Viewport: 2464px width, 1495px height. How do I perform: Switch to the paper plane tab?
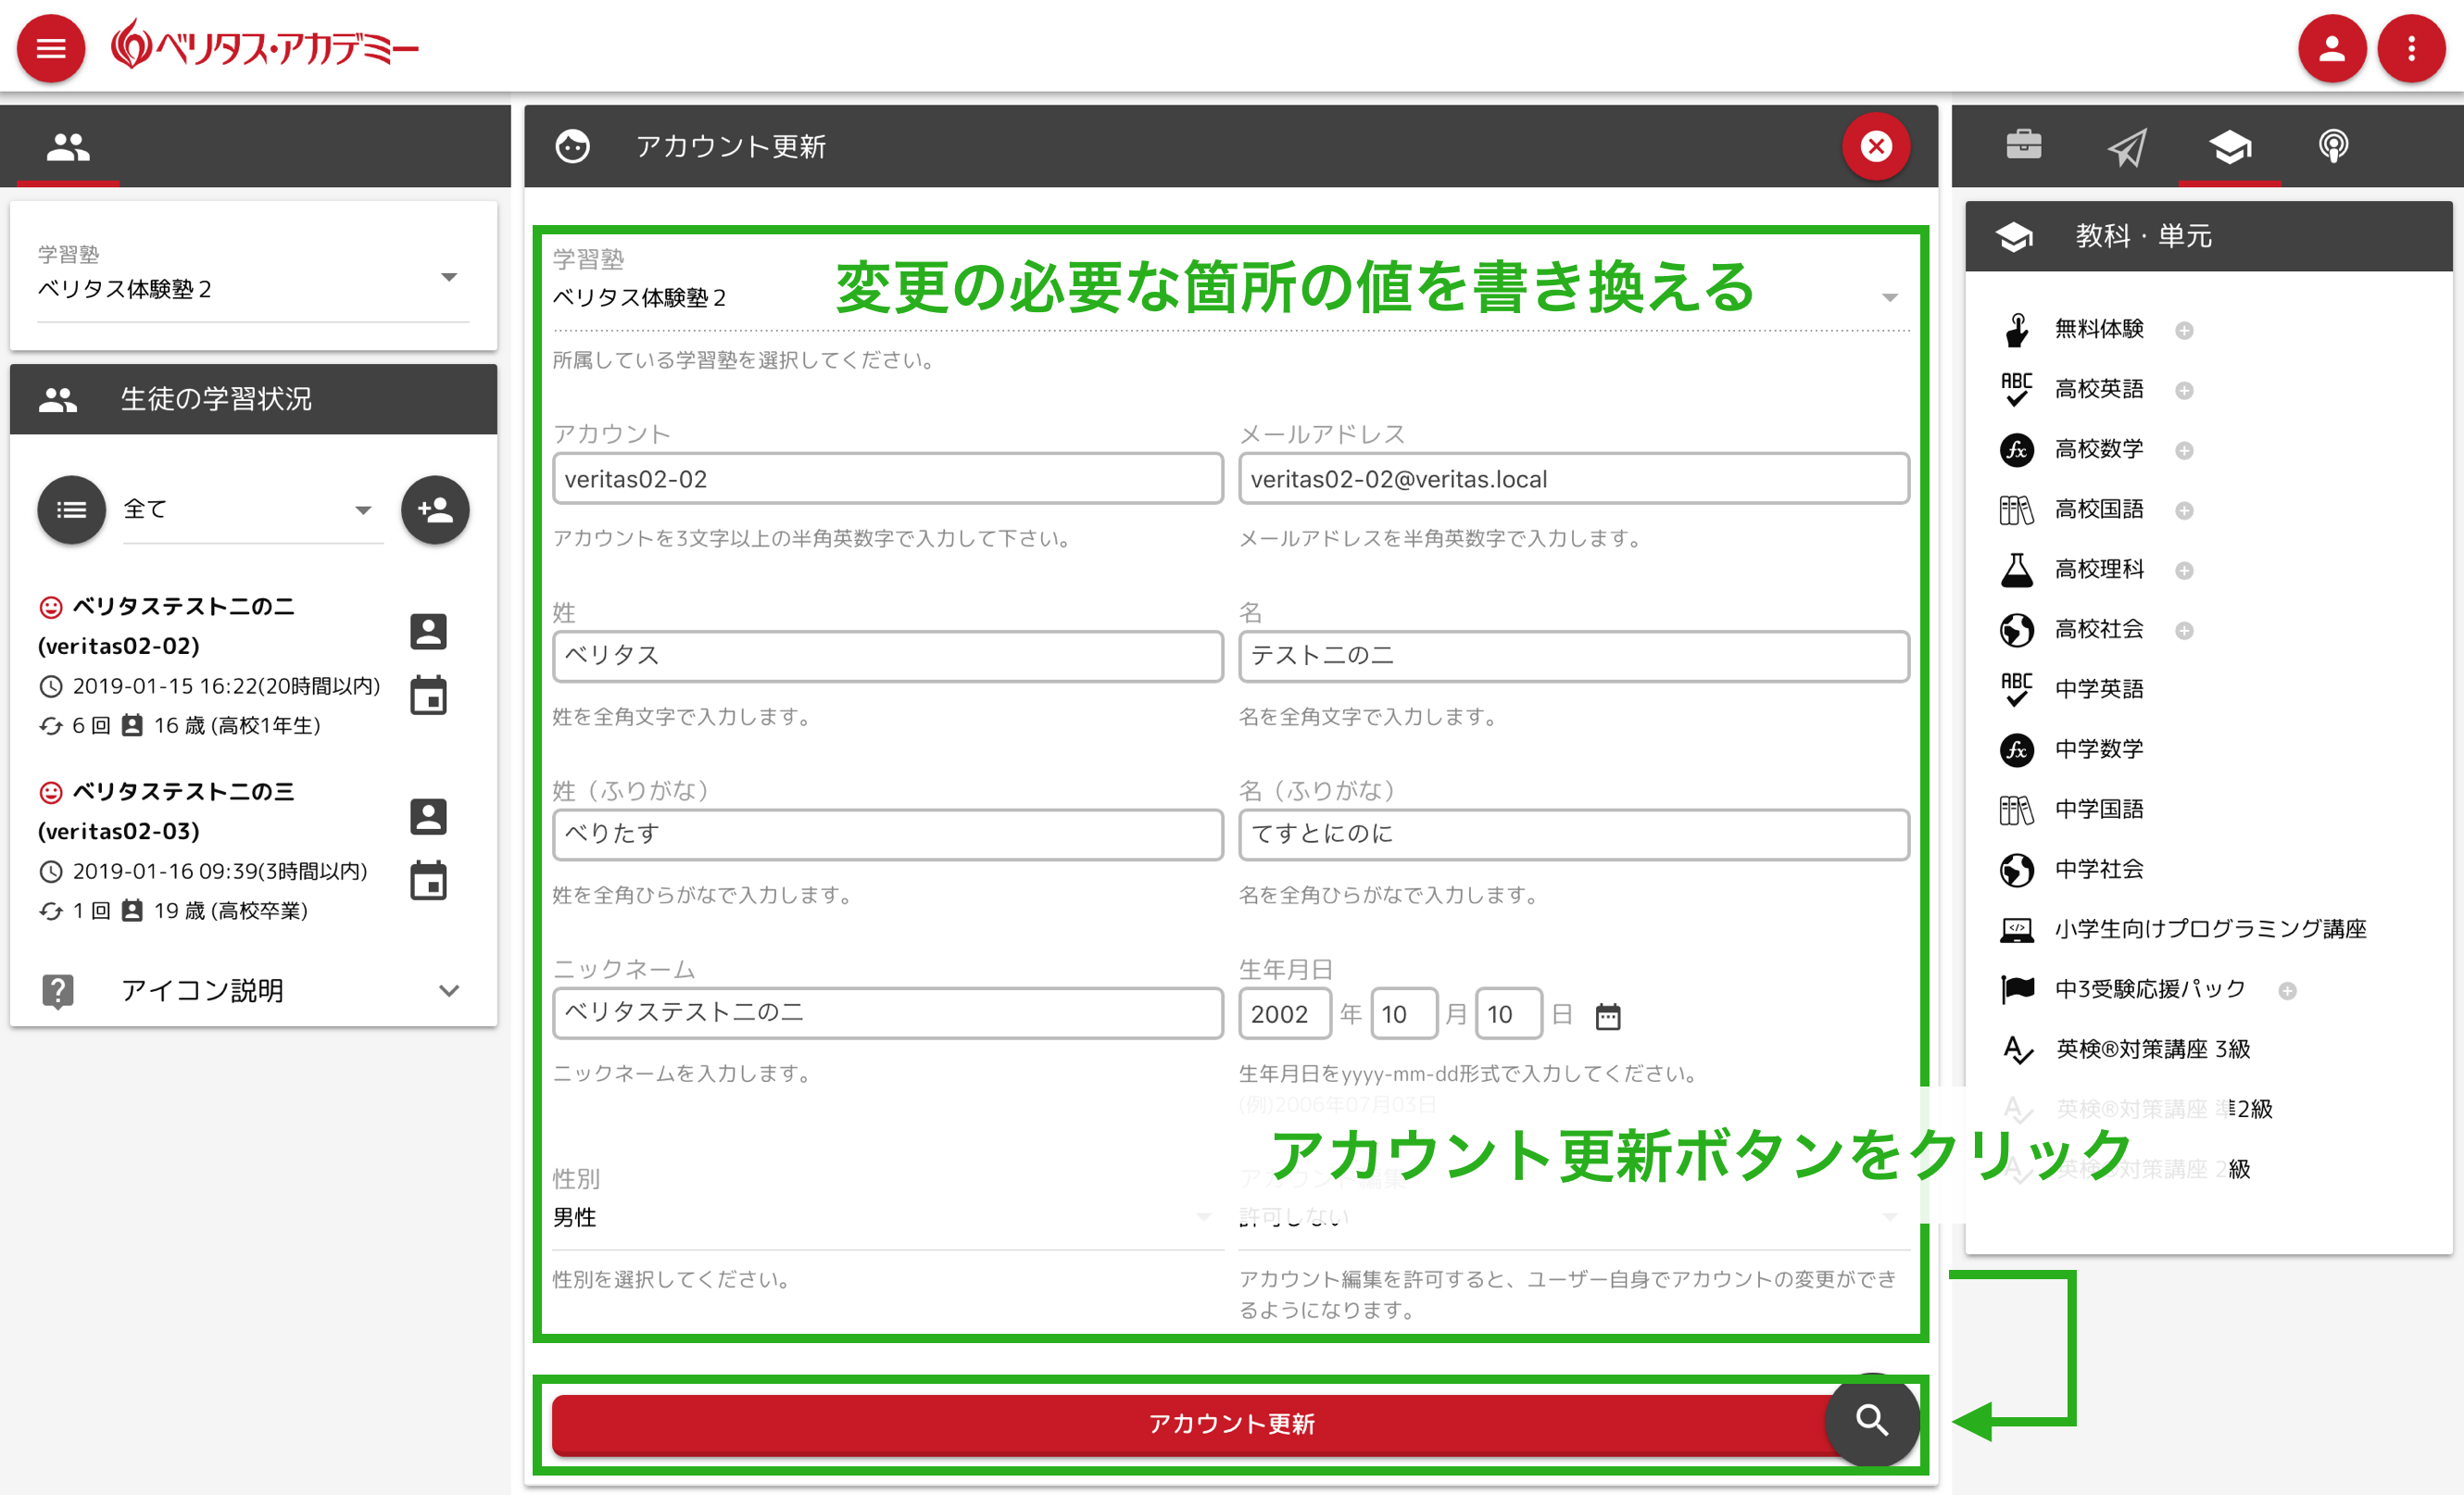2127,147
